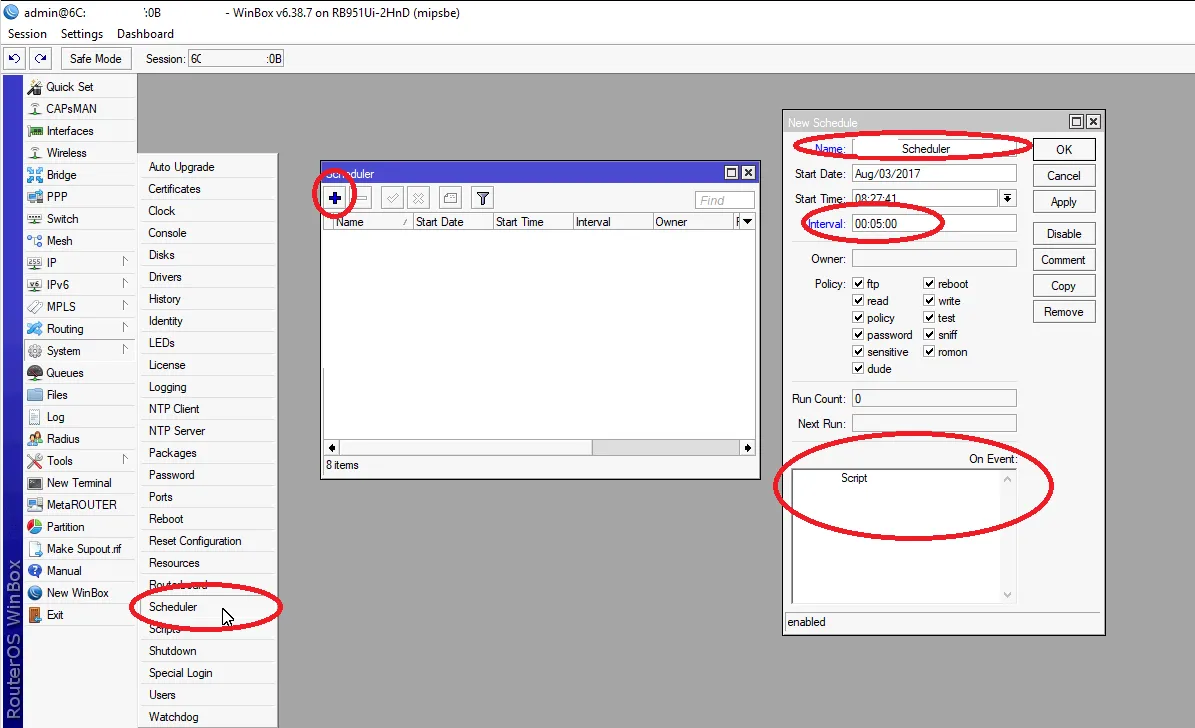
Task: Apply the new schedule settings
Action: [x=1063, y=201]
